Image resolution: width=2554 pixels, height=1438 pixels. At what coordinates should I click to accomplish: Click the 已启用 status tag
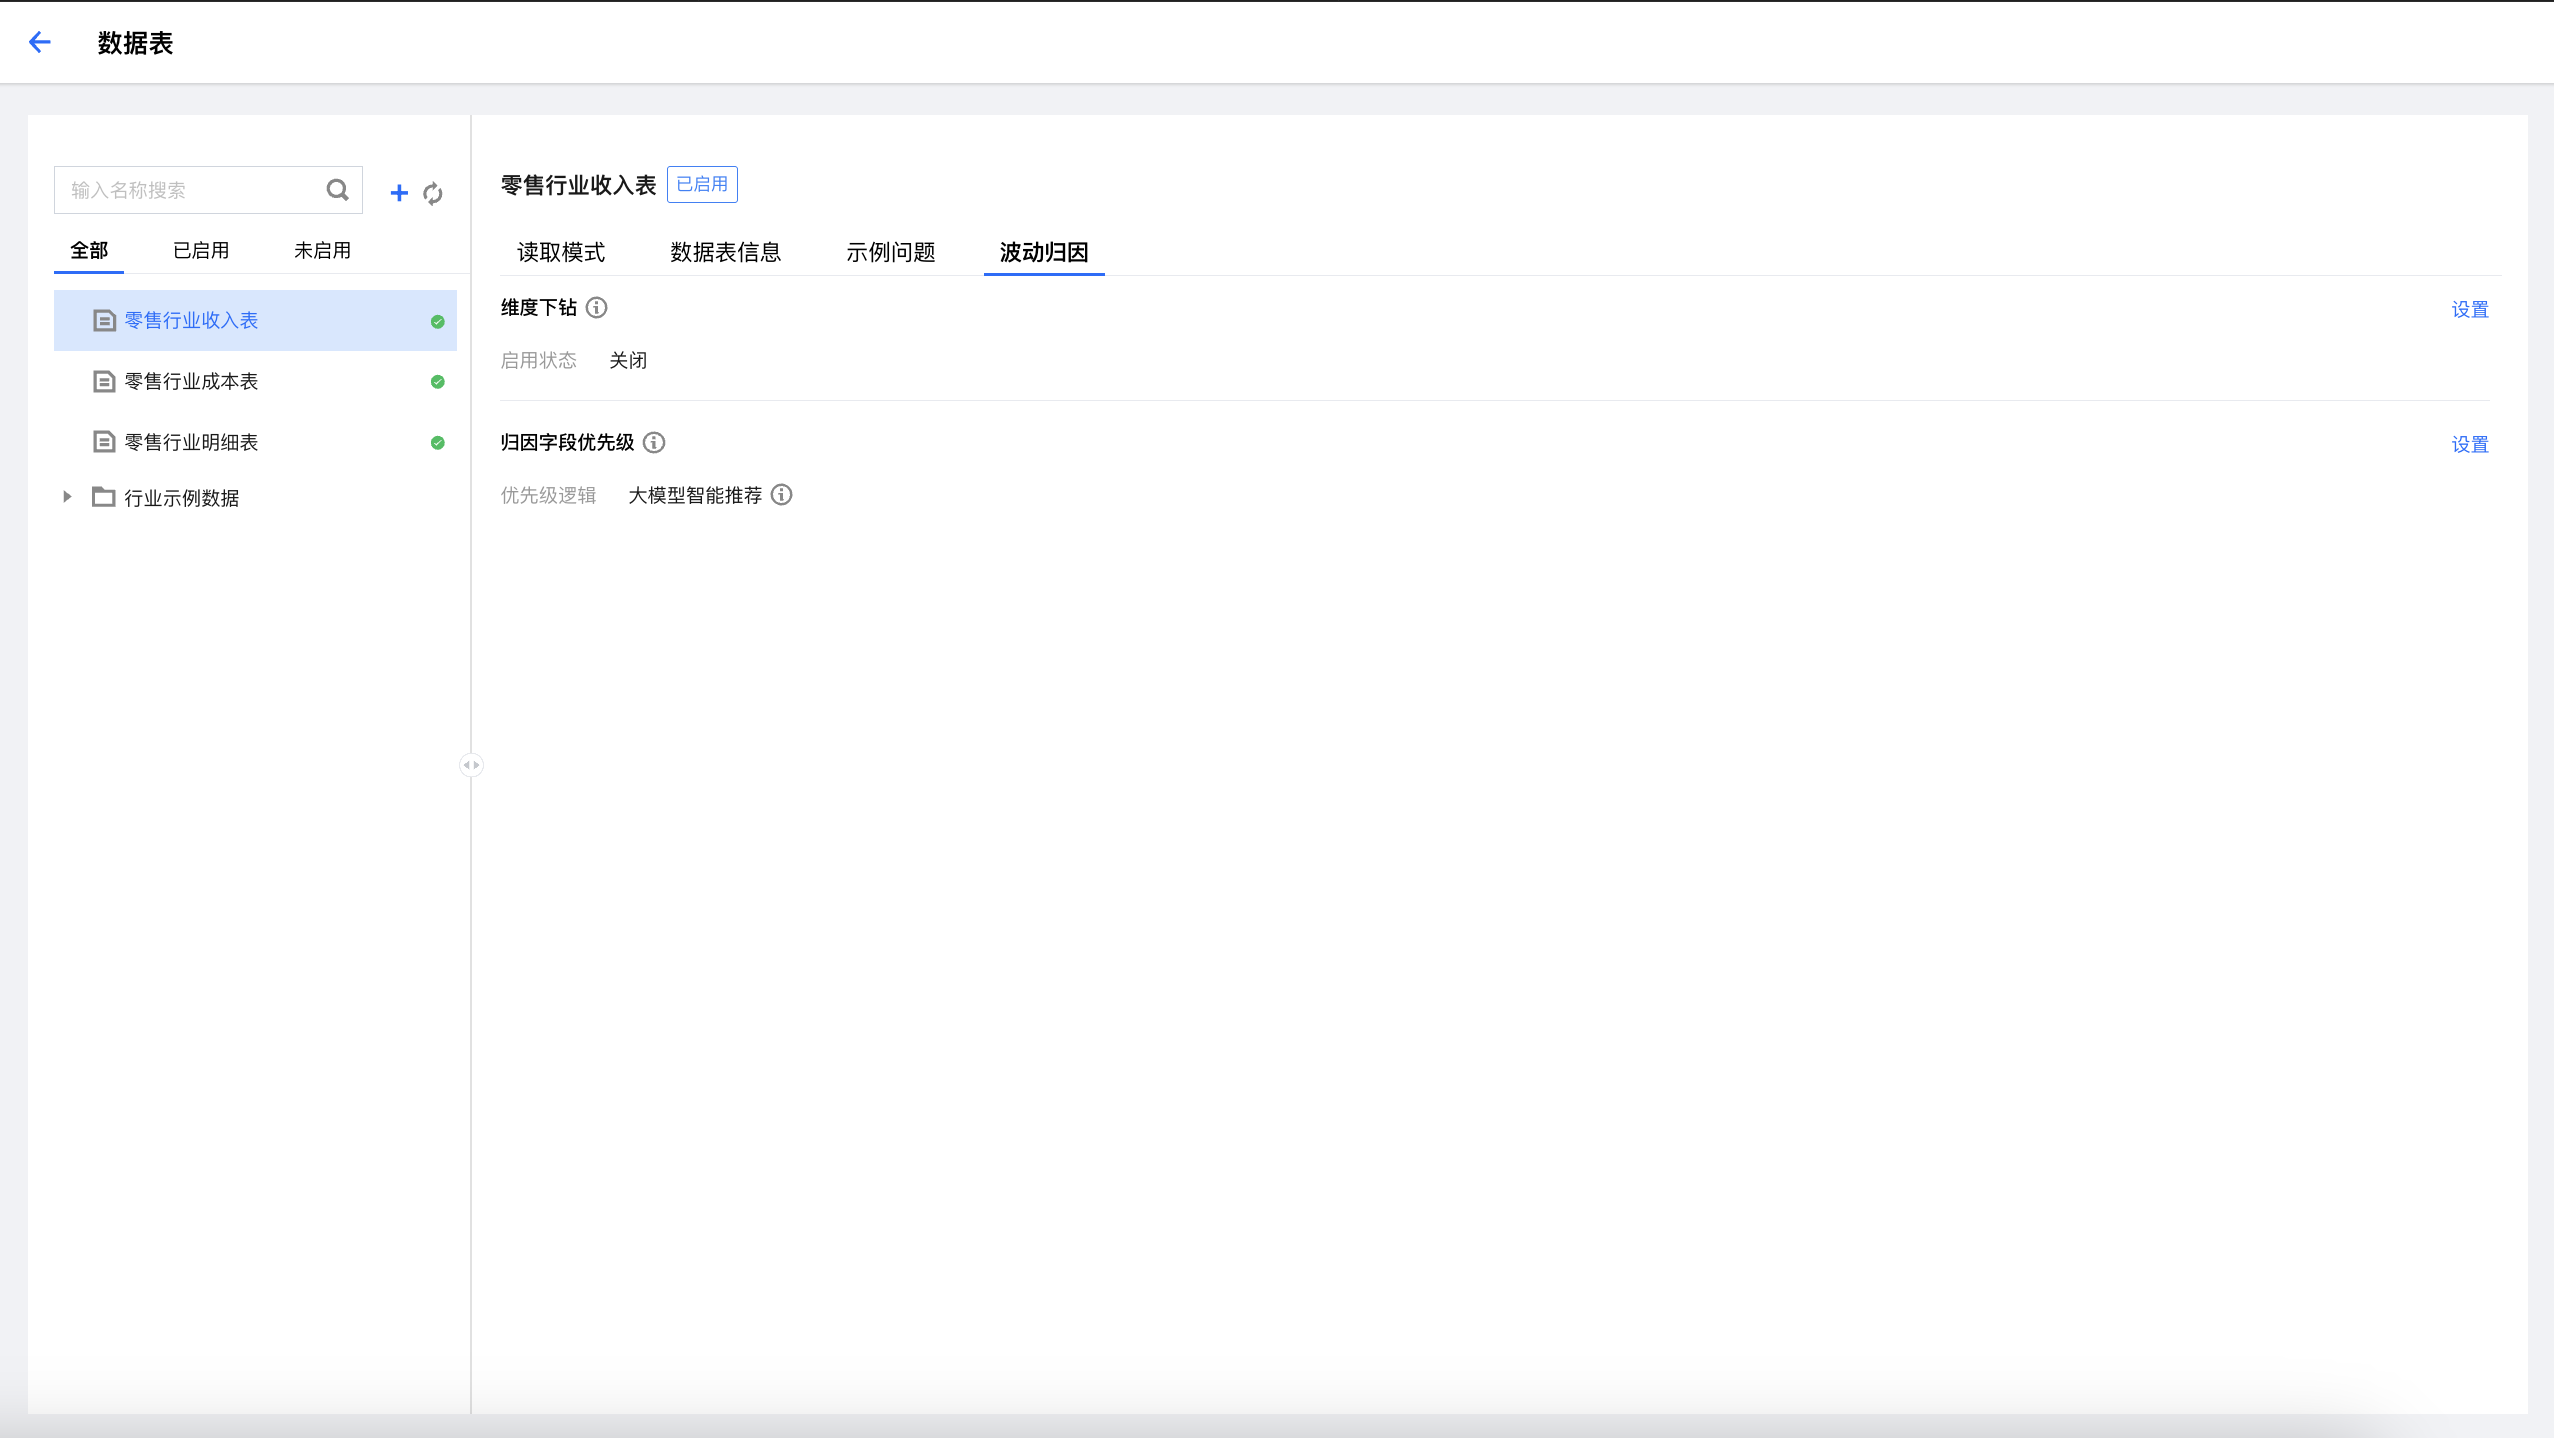tap(702, 185)
